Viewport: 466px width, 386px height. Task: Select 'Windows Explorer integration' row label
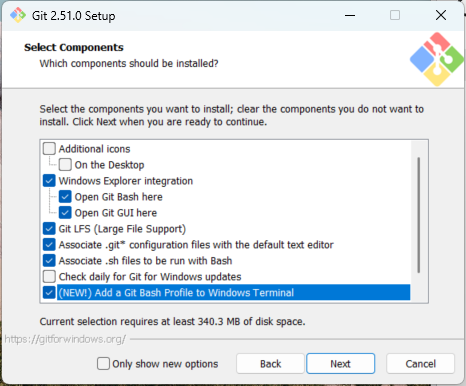coord(126,181)
